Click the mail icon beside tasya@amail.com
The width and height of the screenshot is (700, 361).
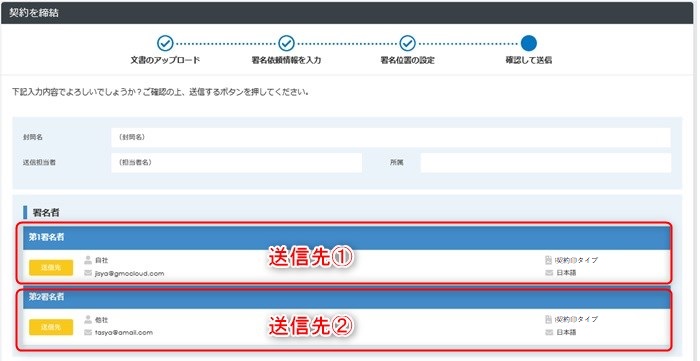tap(88, 332)
